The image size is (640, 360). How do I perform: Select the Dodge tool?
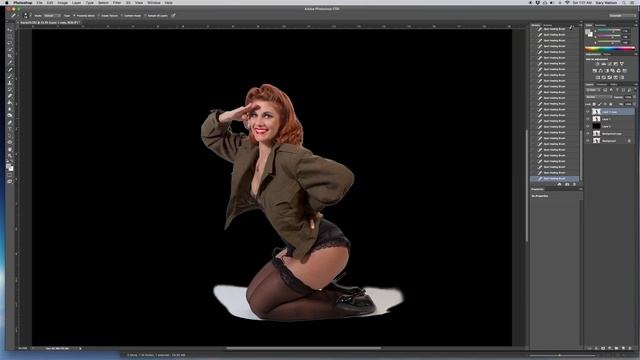pos(10,115)
